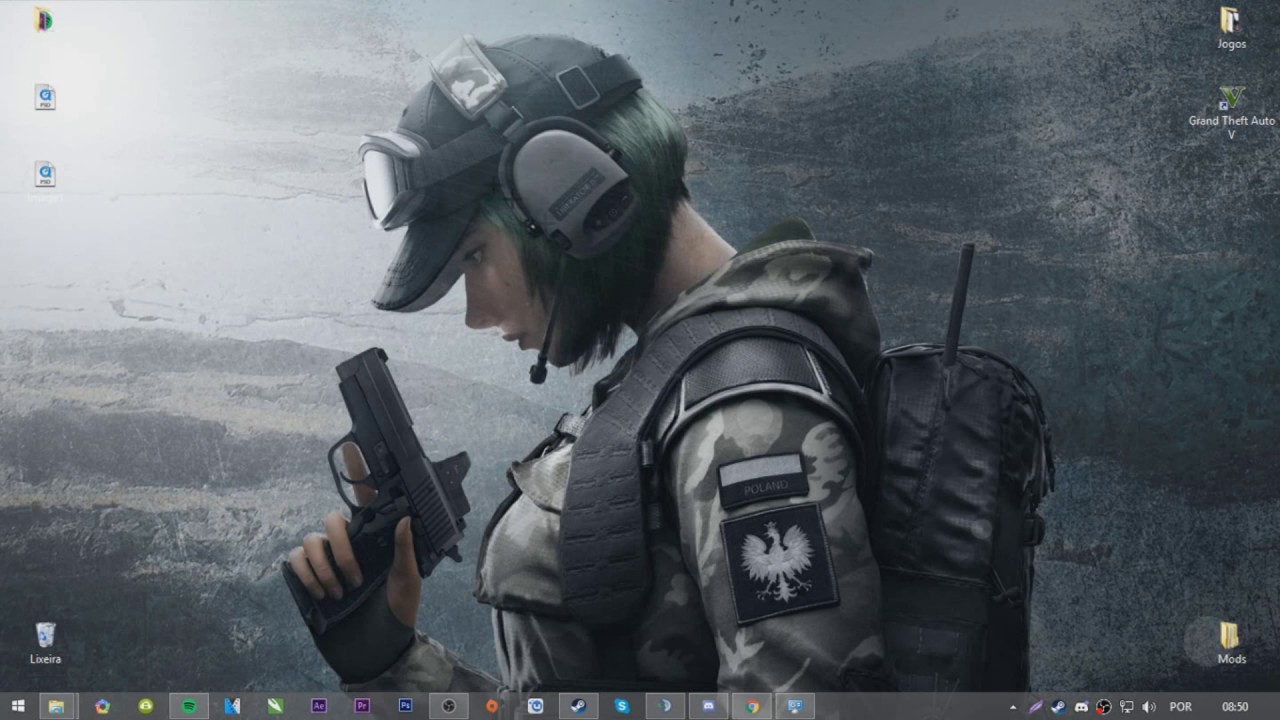1280x720 pixels.
Task: Open Adobe Premiere Pro from taskbar
Action: click(362, 706)
